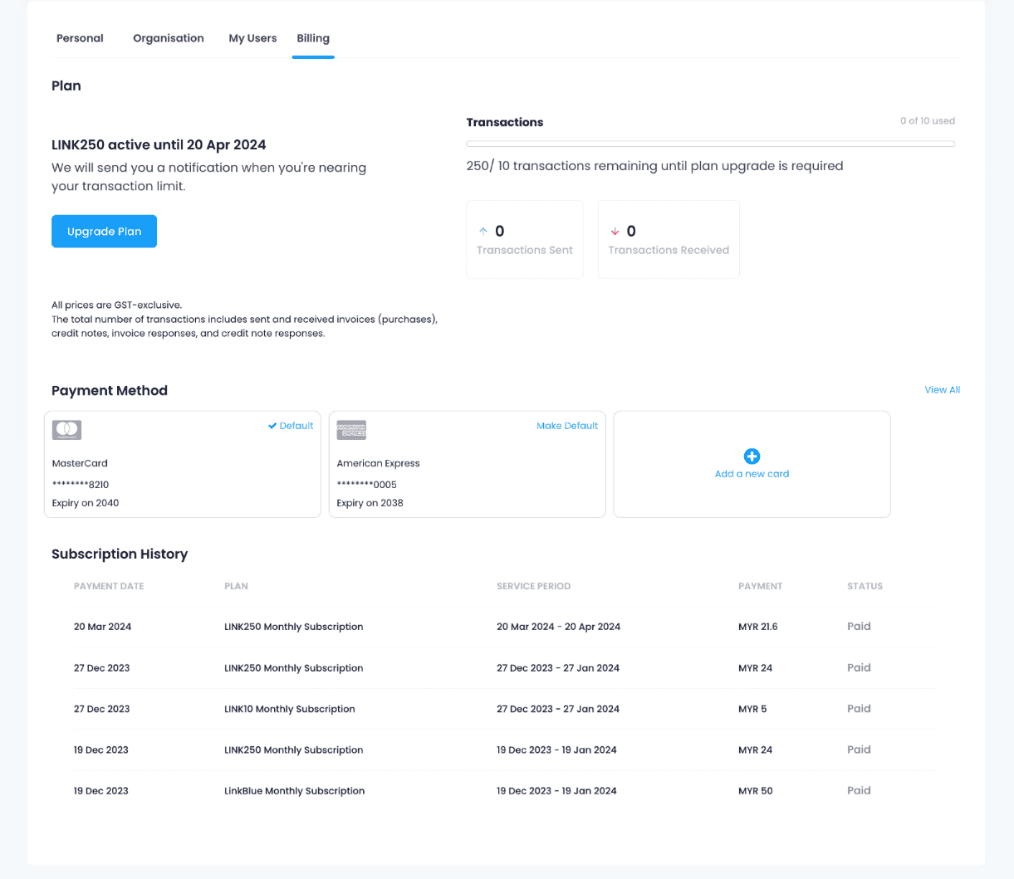1014x879 pixels.
Task: Click the Add a new card link
Action: point(752,474)
